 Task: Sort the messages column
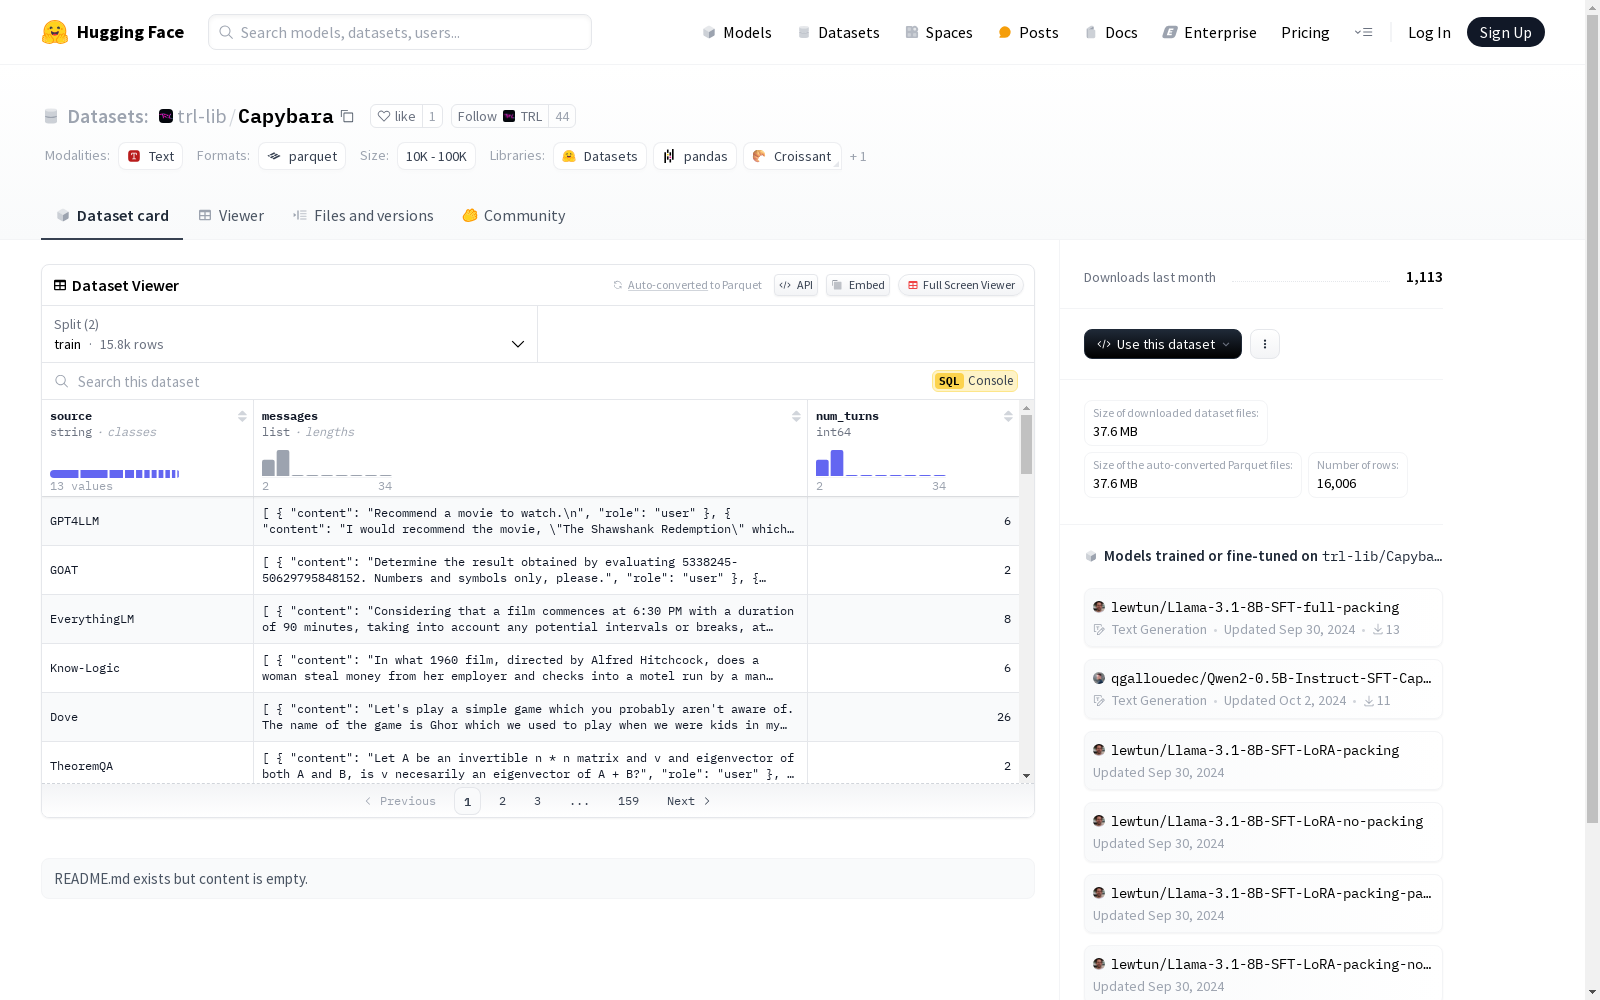796,416
